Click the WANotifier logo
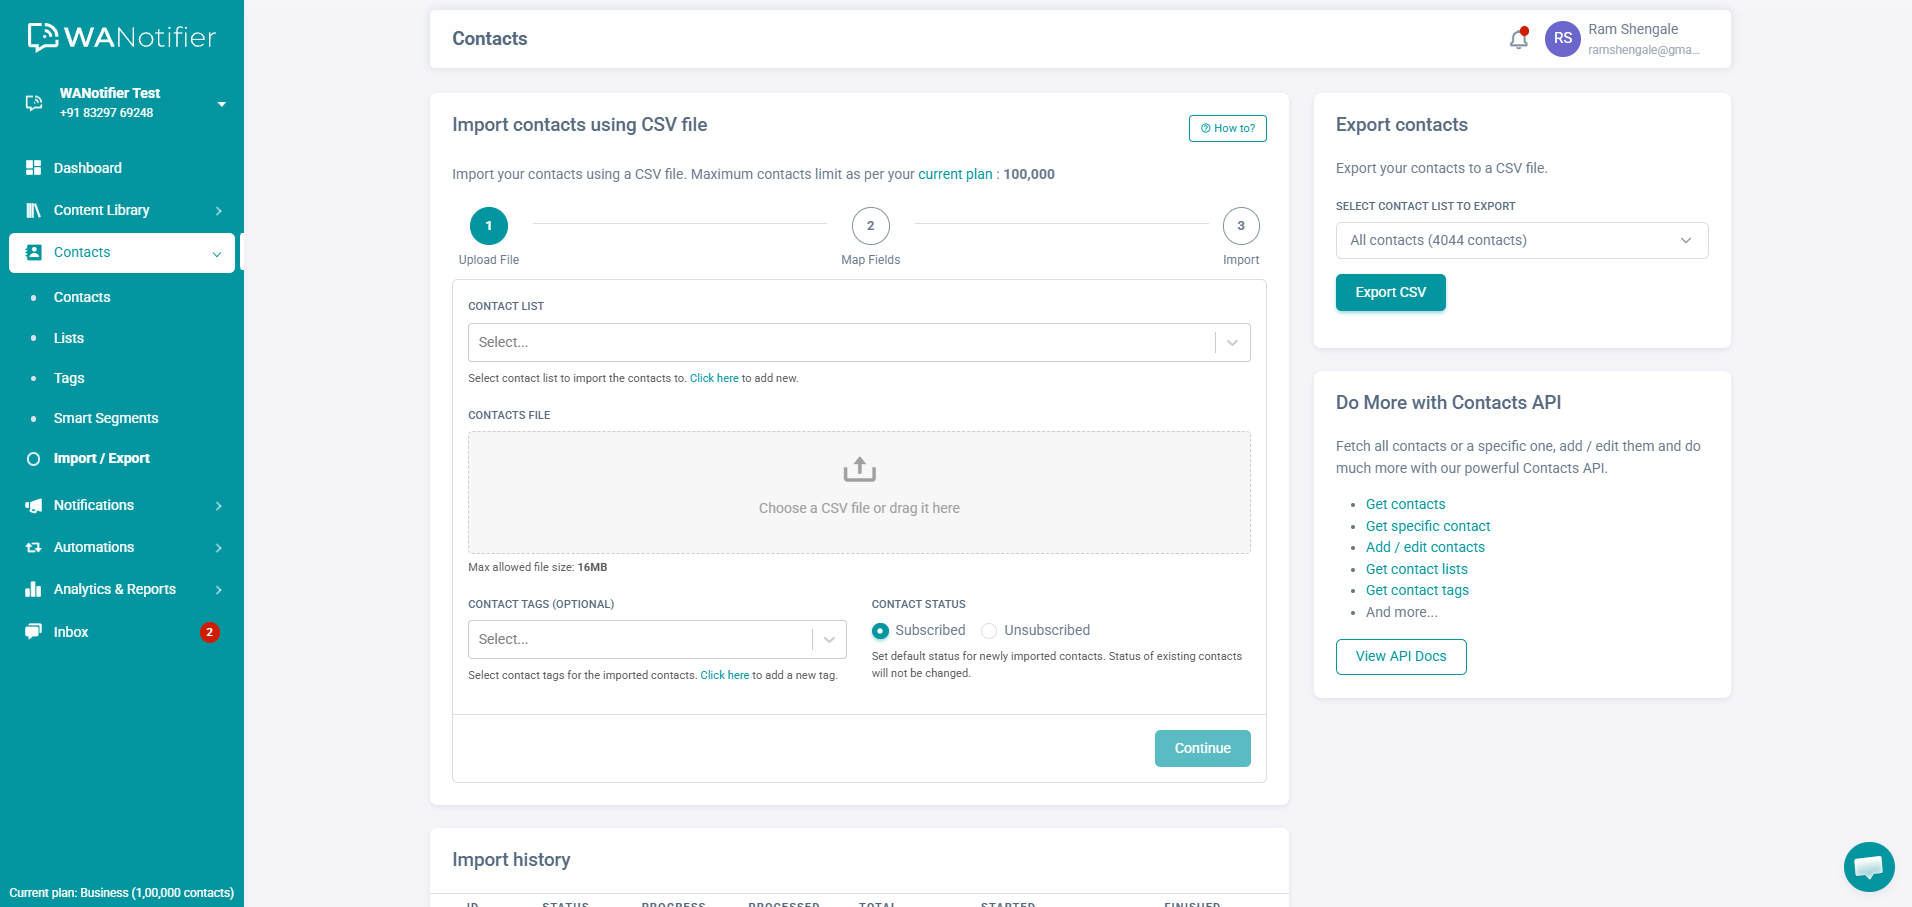Screen dimensions: 1912x907 point(121,37)
